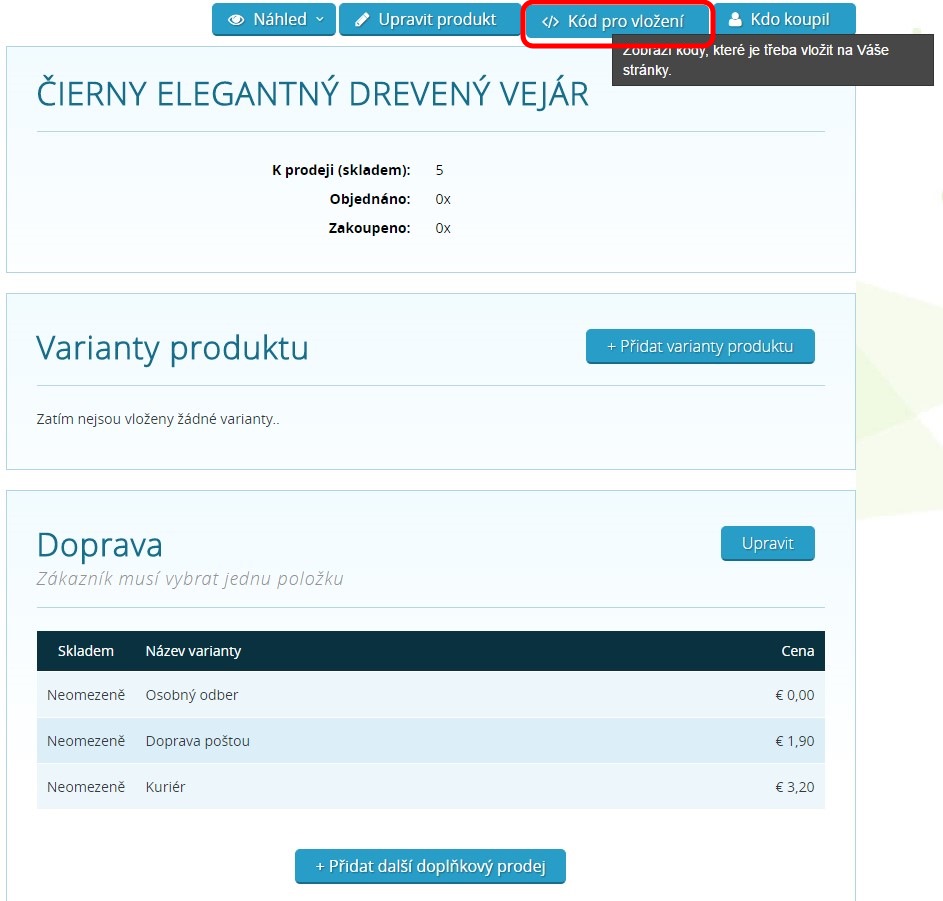This screenshot has height=901, width=943.
Task: Expand the Náhled dropdown arrow
Action: [320, 19]
